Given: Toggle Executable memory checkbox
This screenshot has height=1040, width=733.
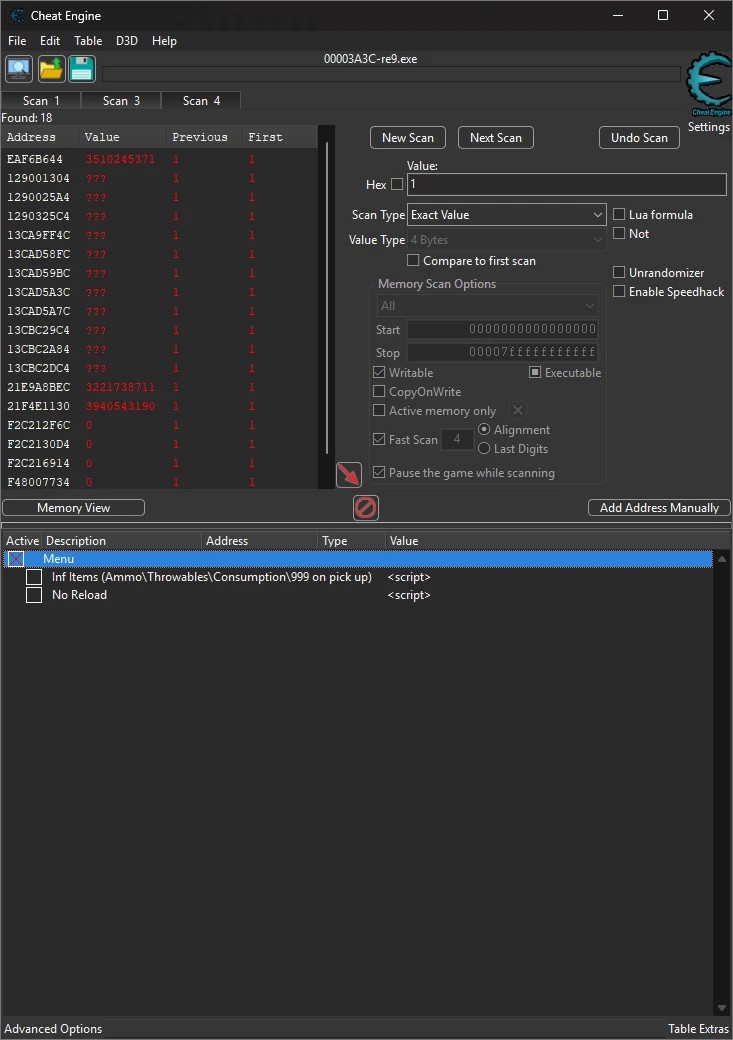Looking at the screenshot, I should click(x=535, y=373).
